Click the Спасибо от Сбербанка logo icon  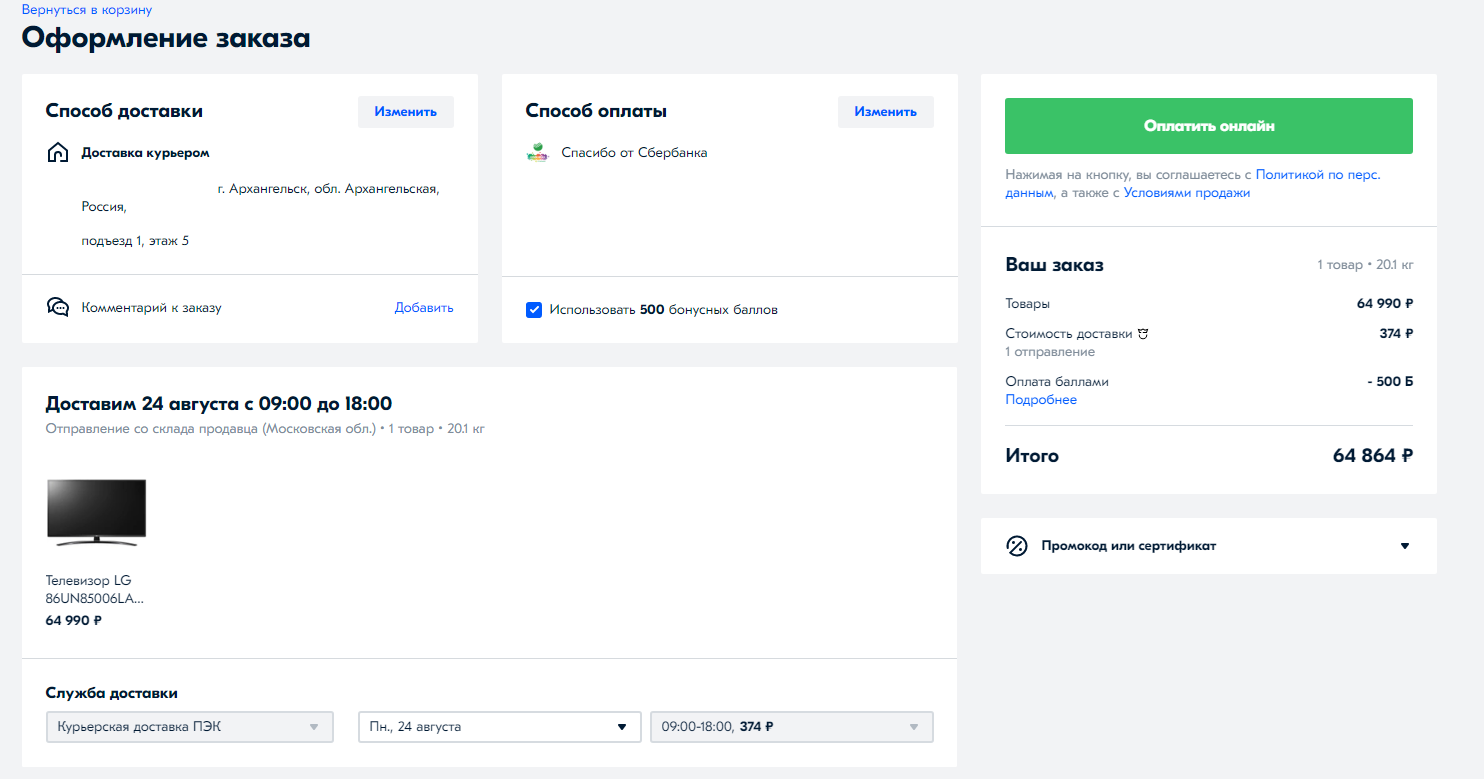(x=538, y=153)
